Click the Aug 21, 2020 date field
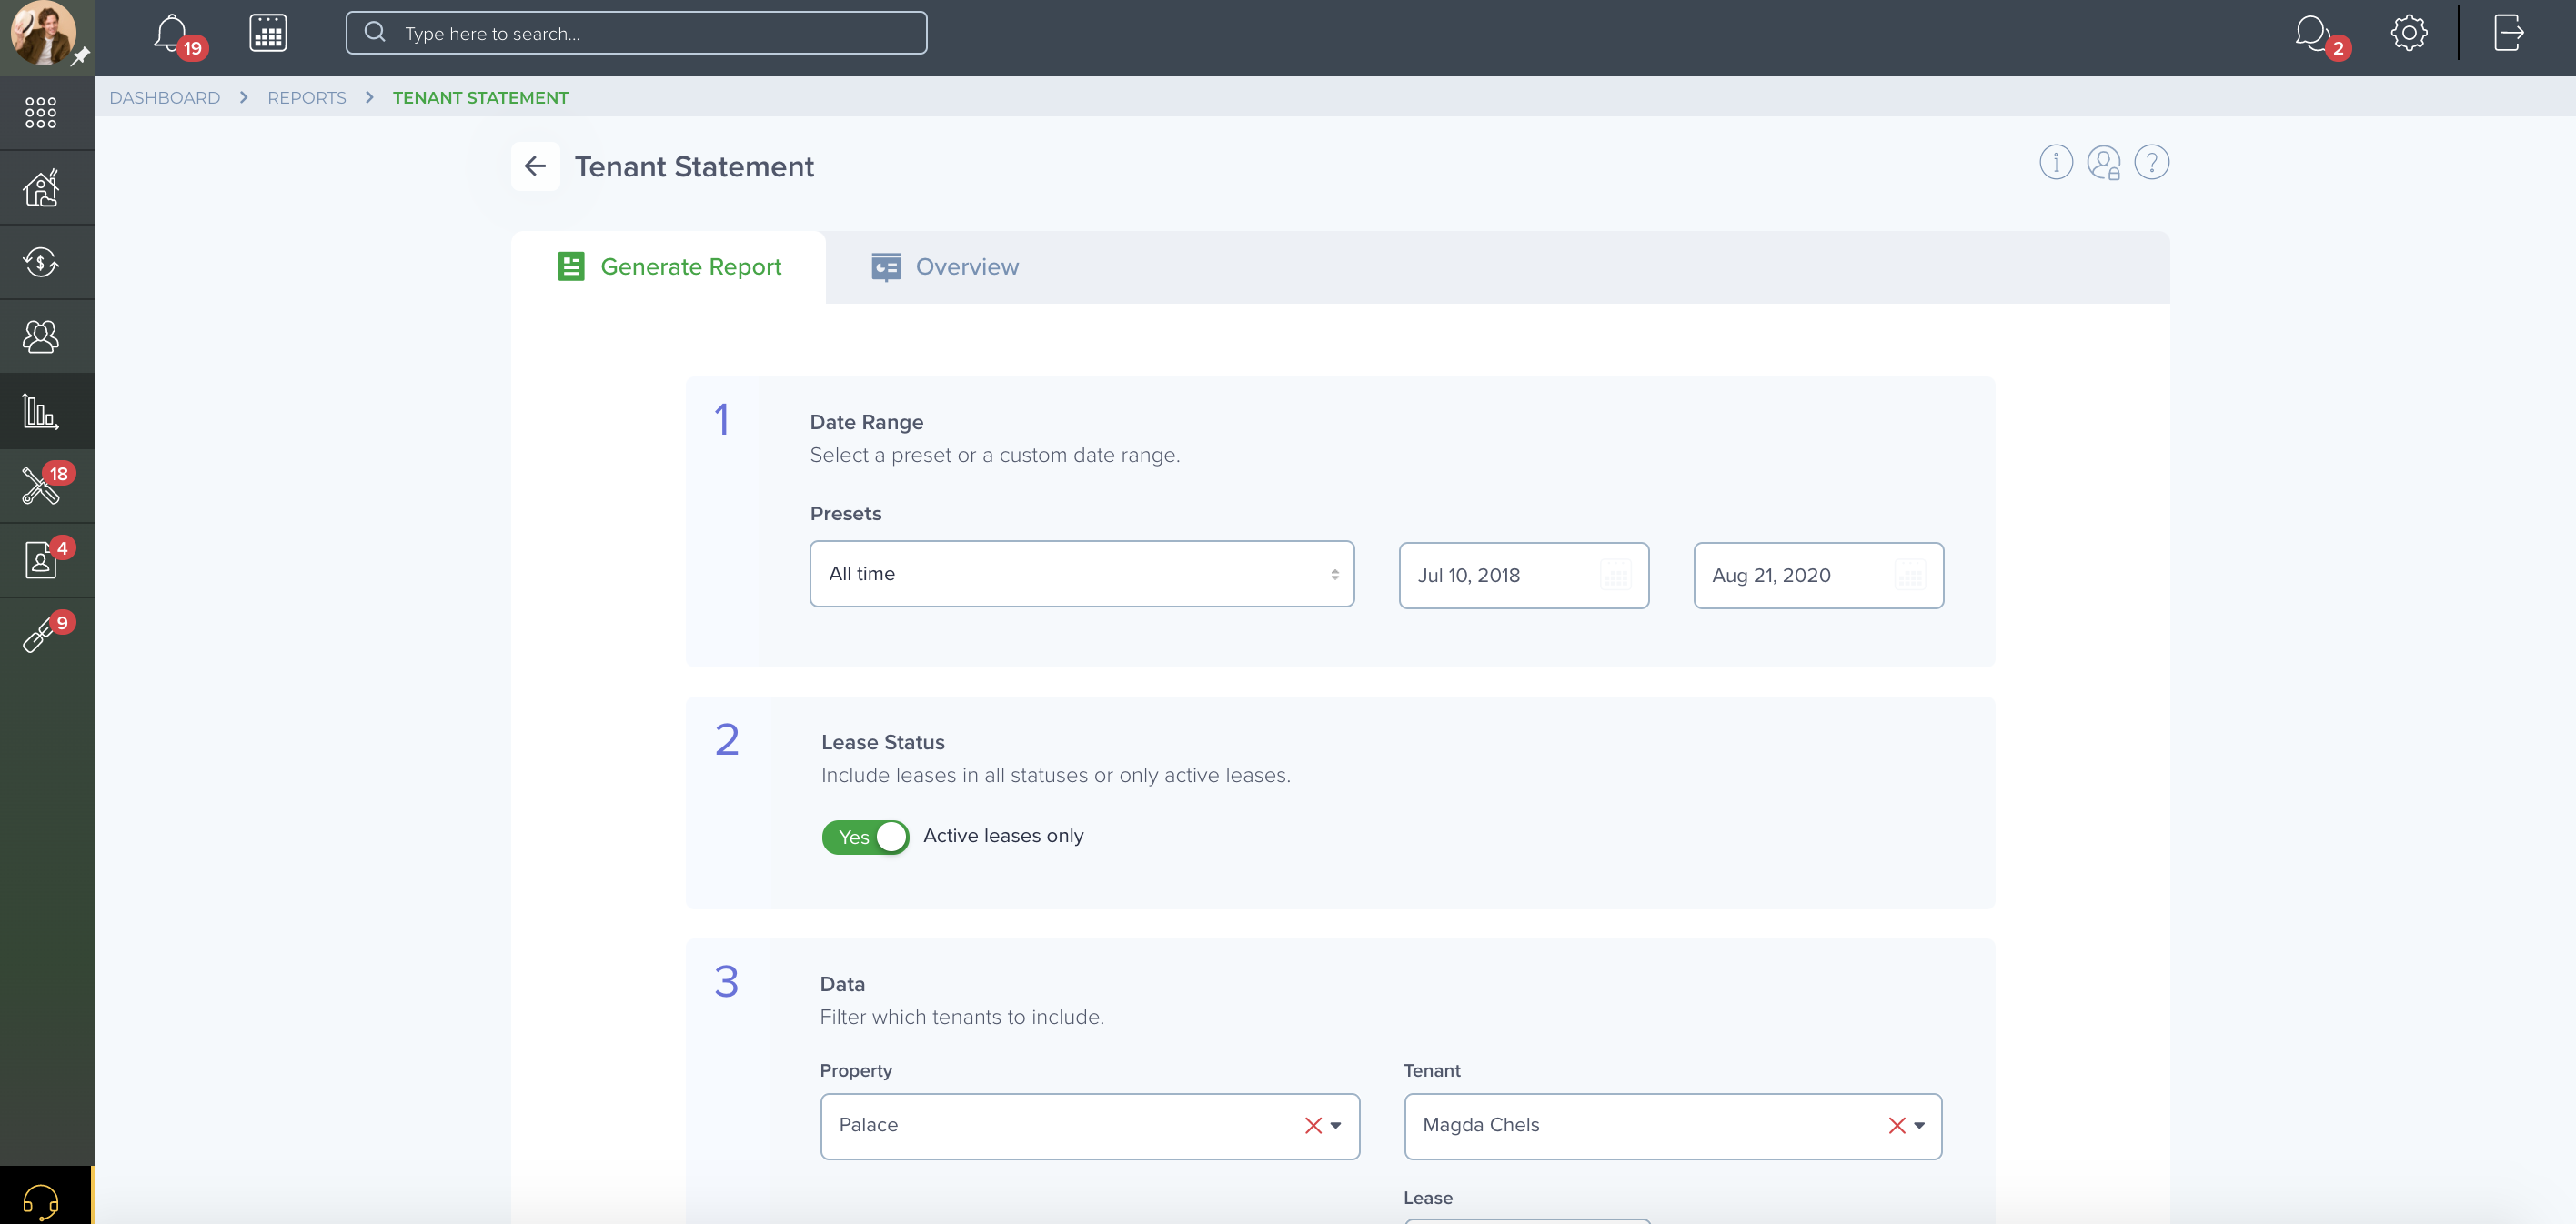This screenshot has width=2576, height=1224. click(x=1818, y=575)
